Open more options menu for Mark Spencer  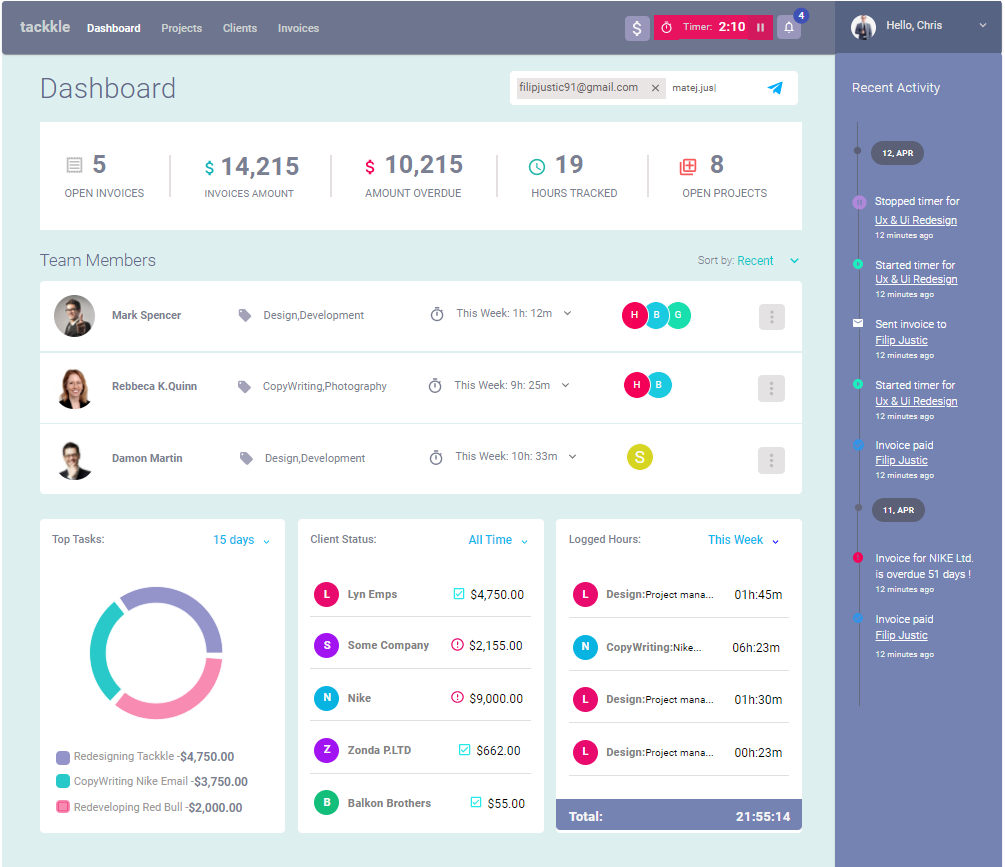772,317
